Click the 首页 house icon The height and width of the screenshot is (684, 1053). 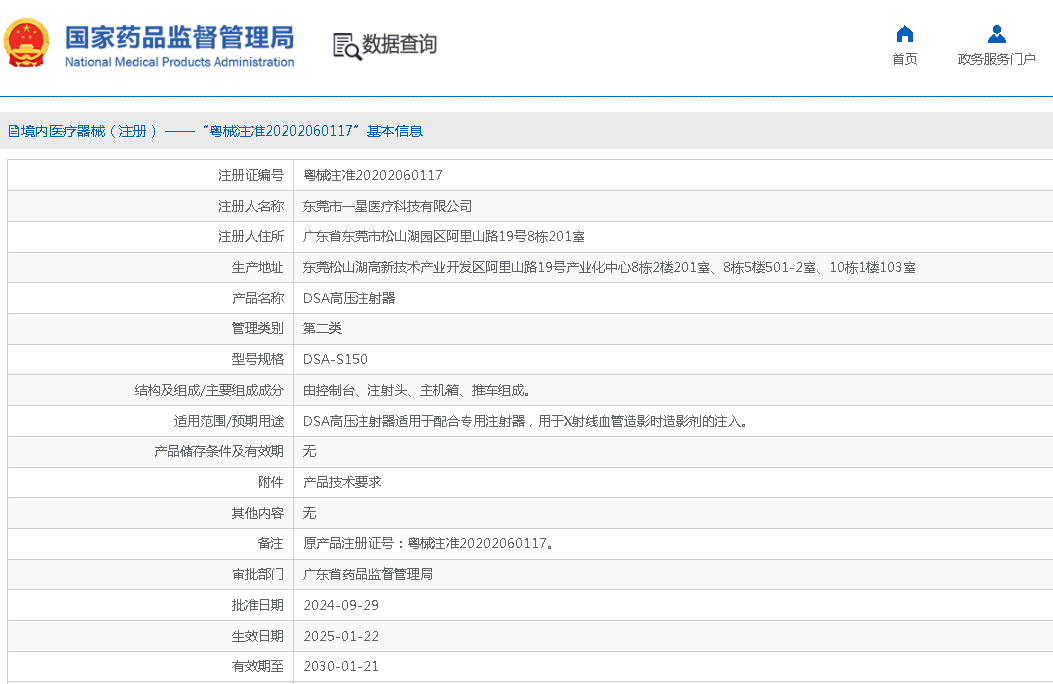coord(904,34)
